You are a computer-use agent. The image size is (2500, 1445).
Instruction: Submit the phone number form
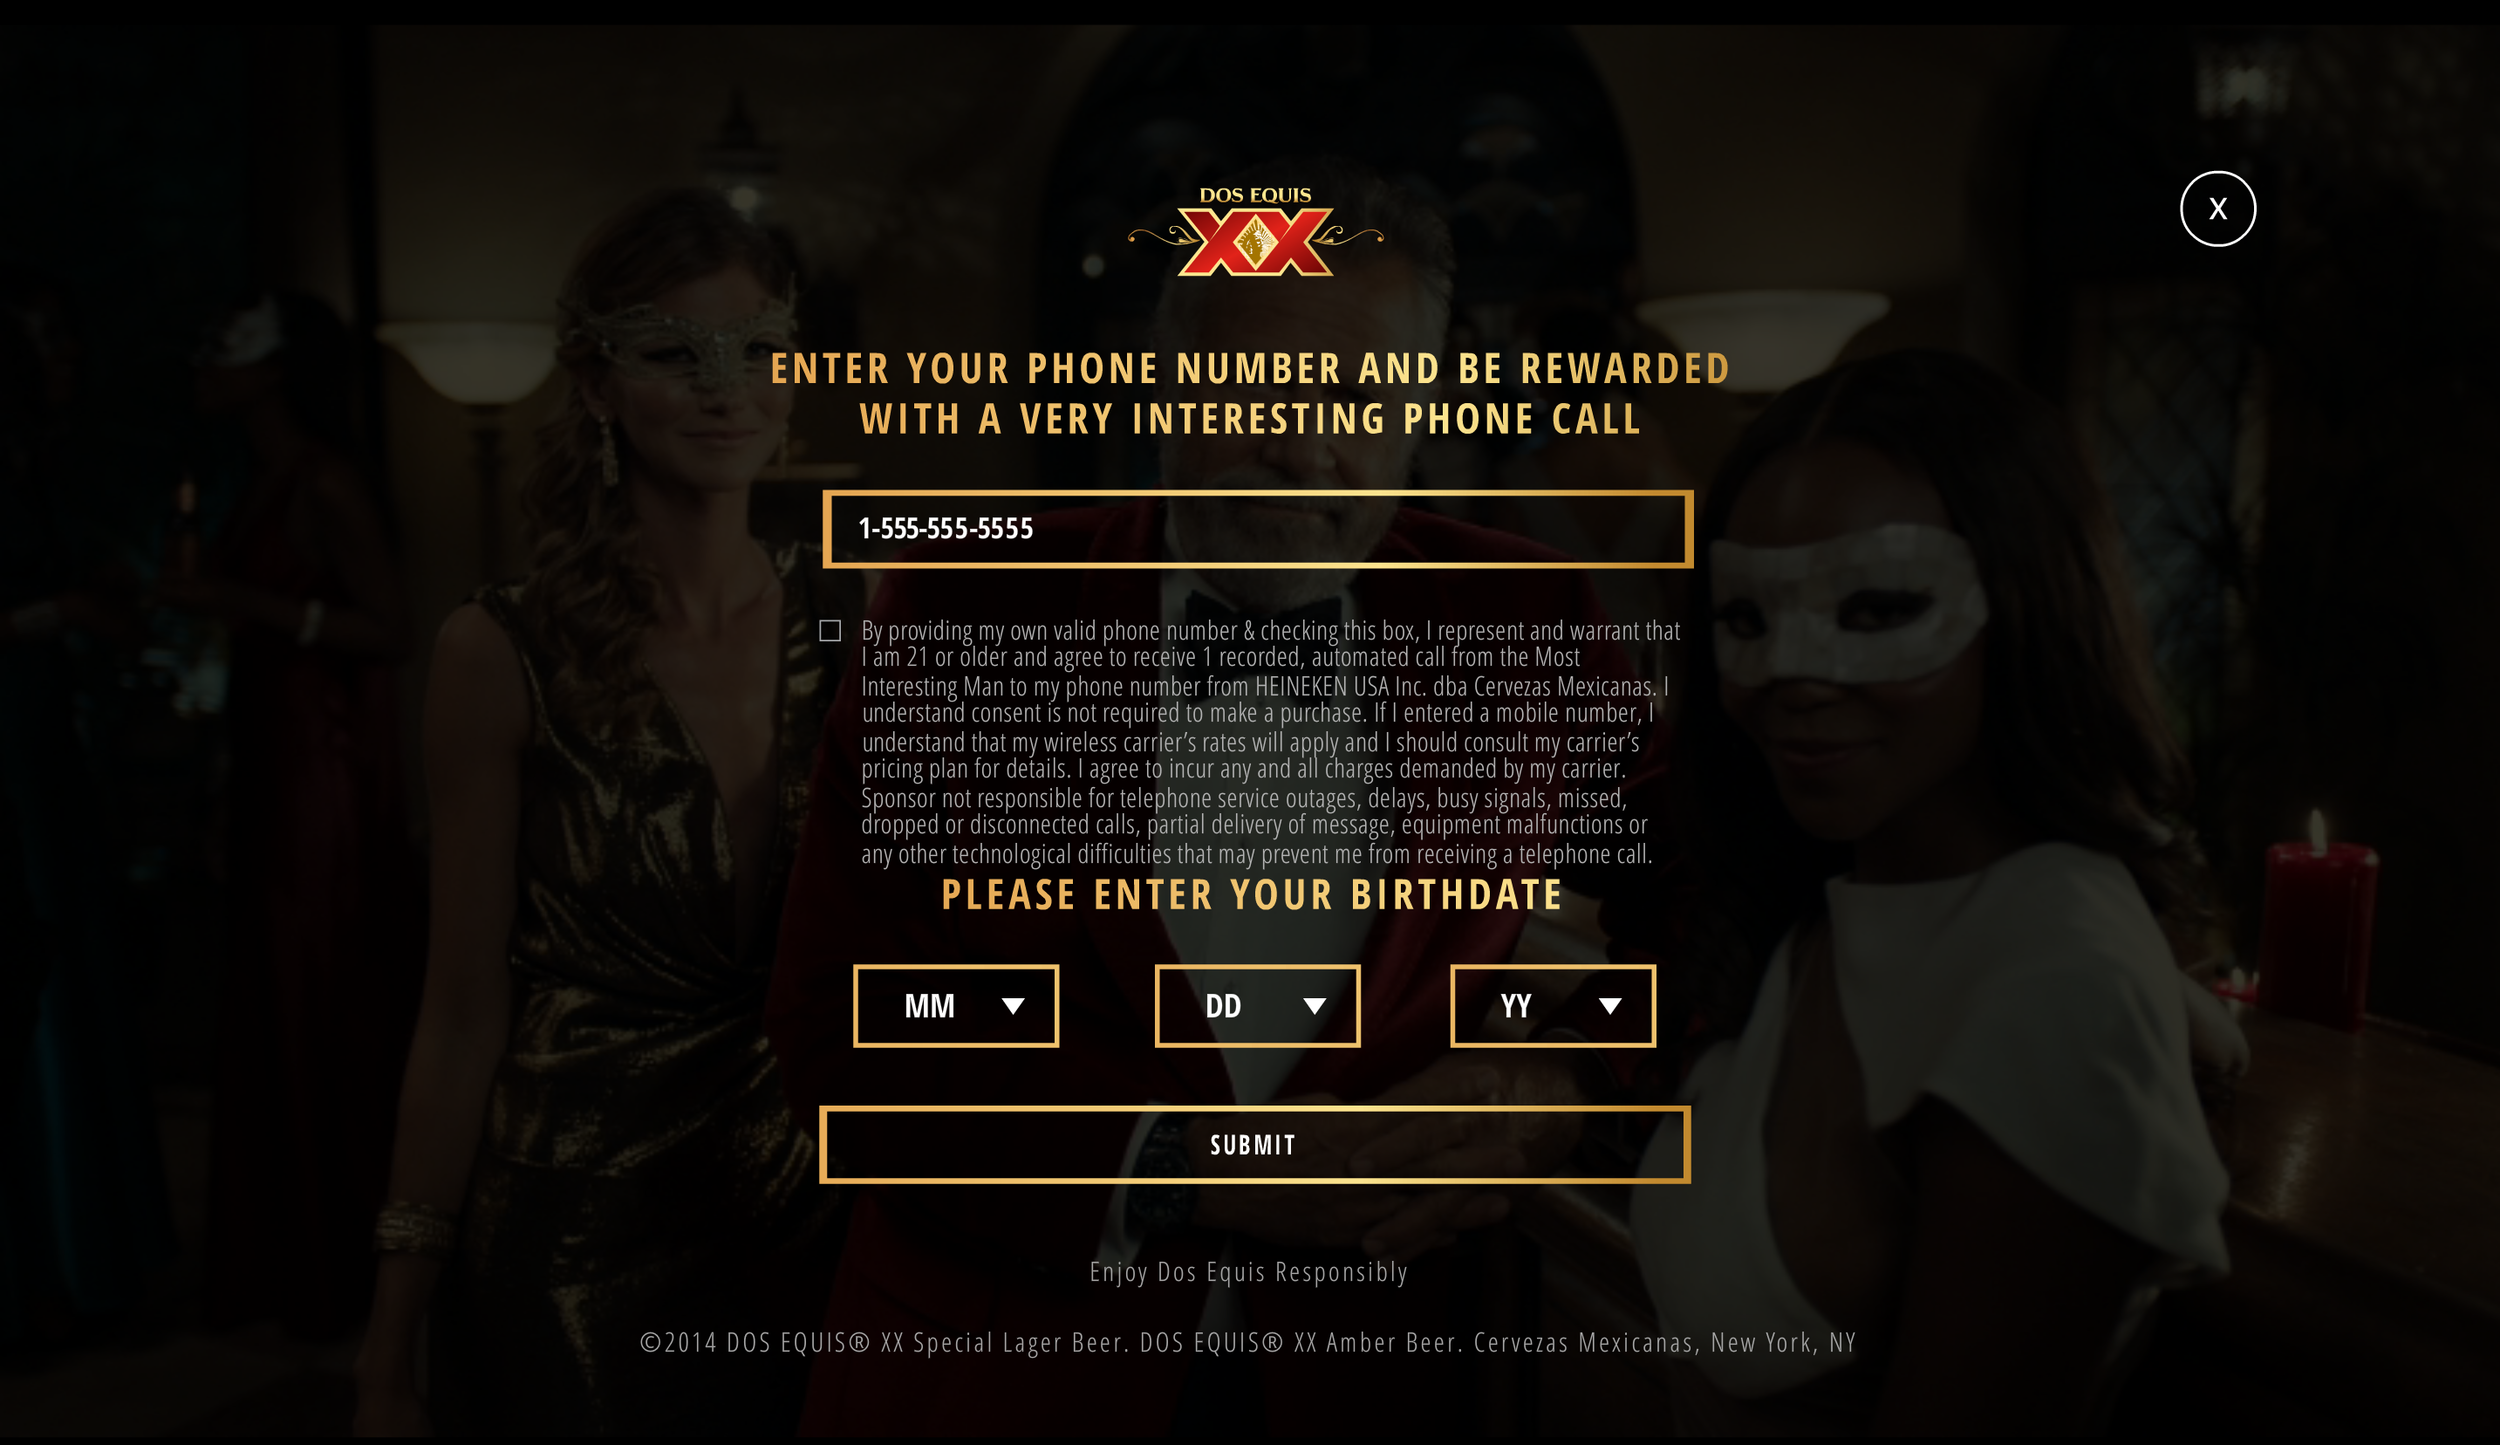1255,1145
